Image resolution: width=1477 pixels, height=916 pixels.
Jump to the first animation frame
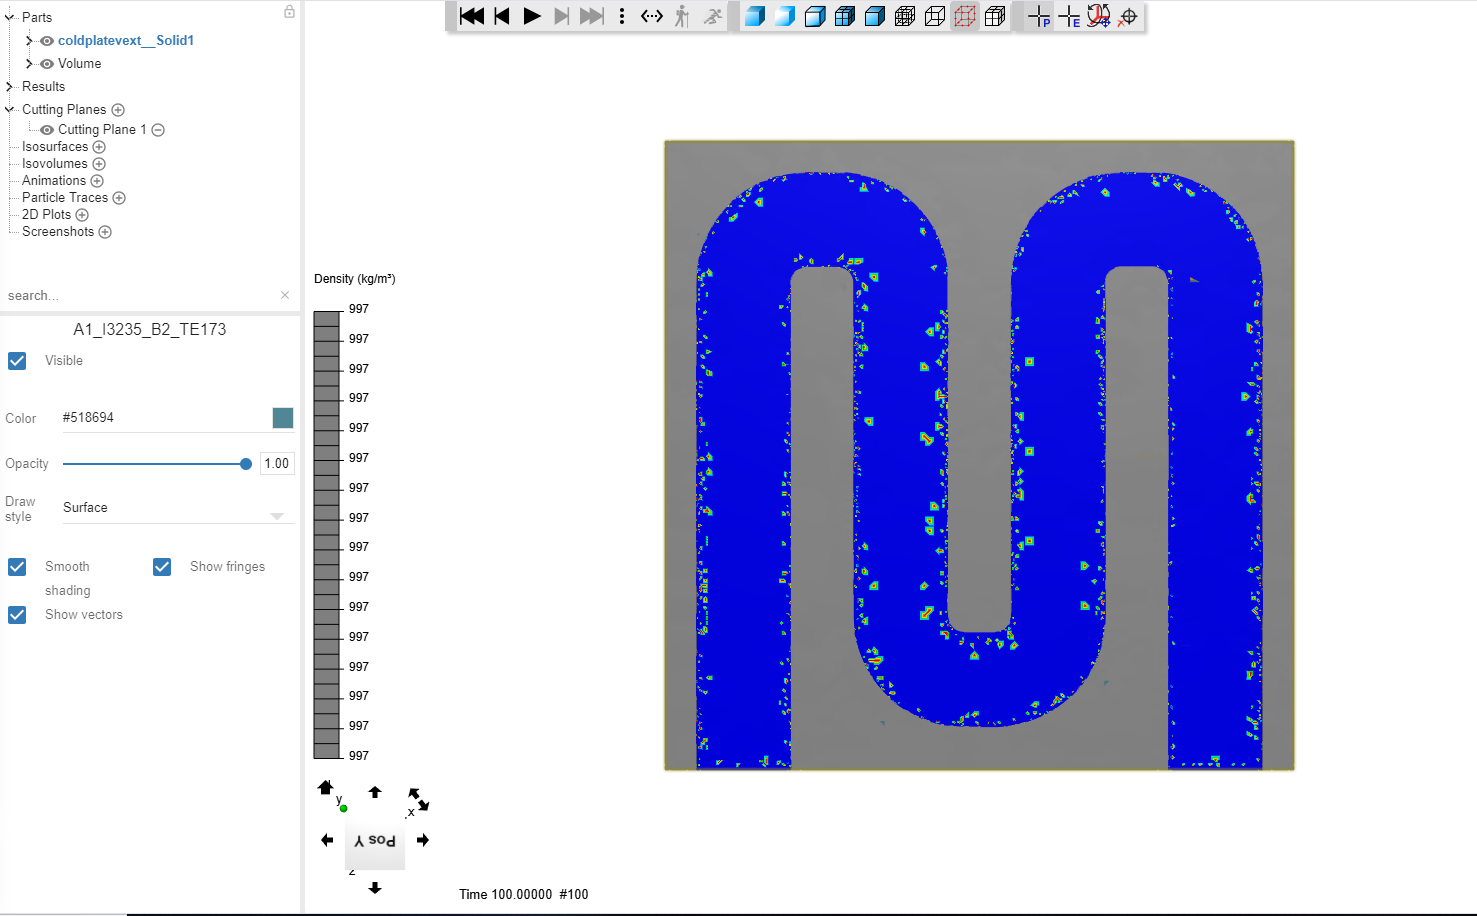(472, 16)
